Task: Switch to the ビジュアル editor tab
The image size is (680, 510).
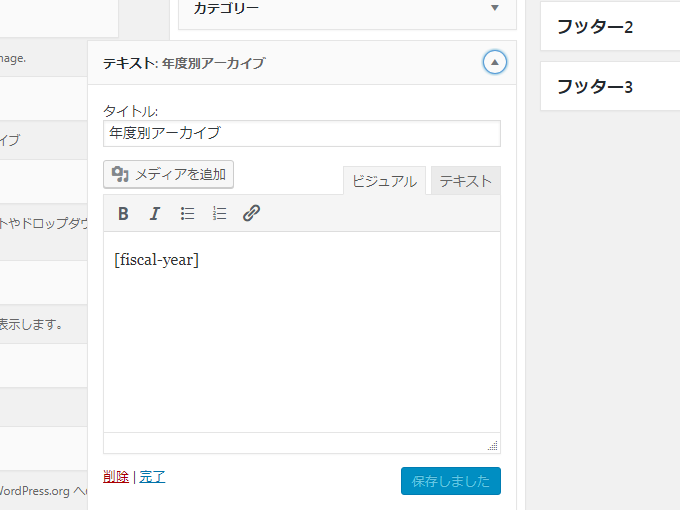Action: click(x=384, y=181)
